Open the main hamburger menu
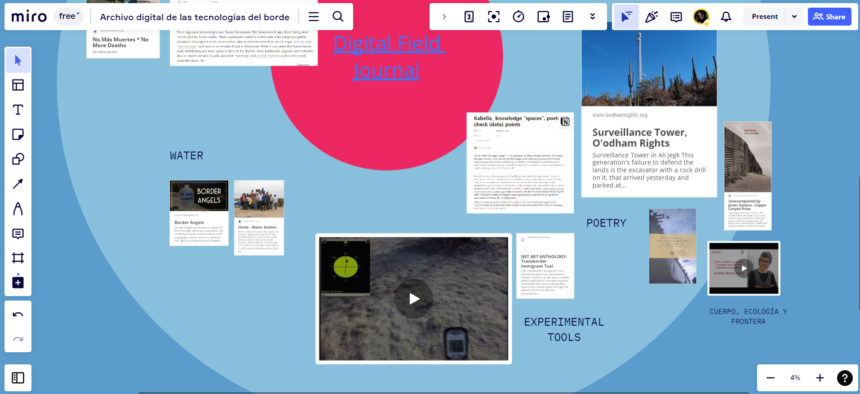Screen dimensions: 860x394 click(314, 16)
